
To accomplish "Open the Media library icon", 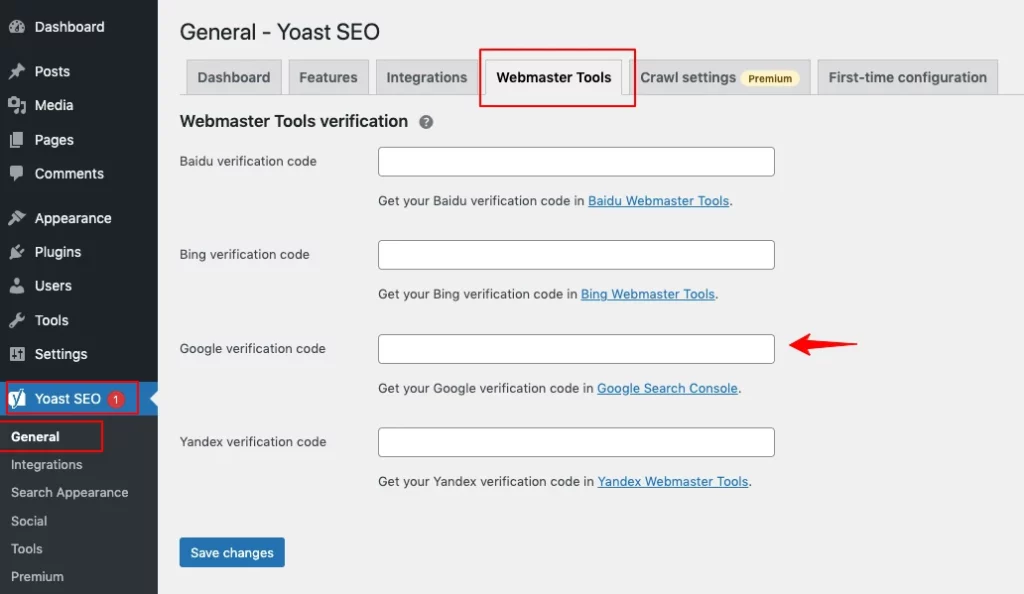I will click(x=17, y=105).
